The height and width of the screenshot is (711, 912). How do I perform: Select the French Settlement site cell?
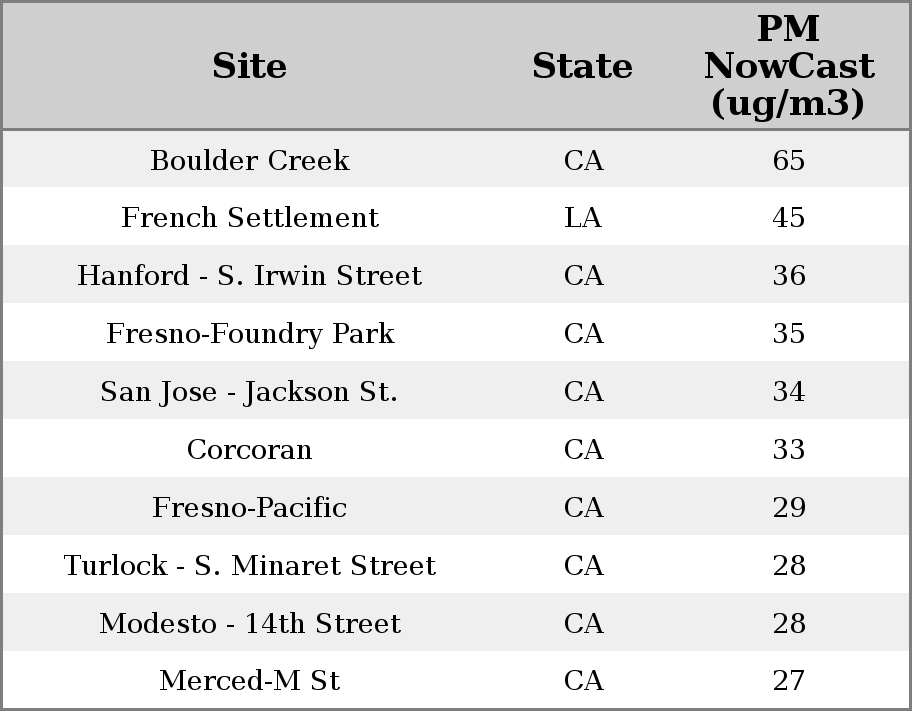(x=249, y=218)
